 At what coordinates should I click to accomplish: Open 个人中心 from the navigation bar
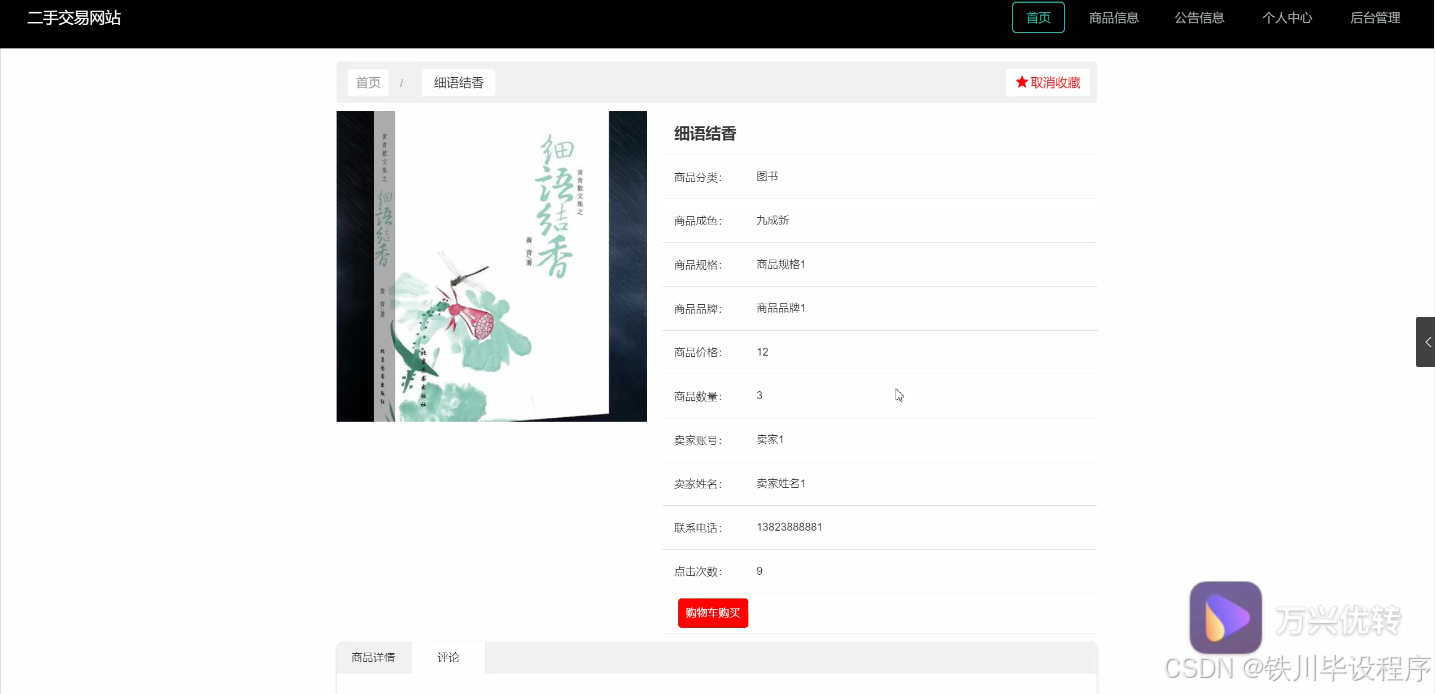(1287, 18)
